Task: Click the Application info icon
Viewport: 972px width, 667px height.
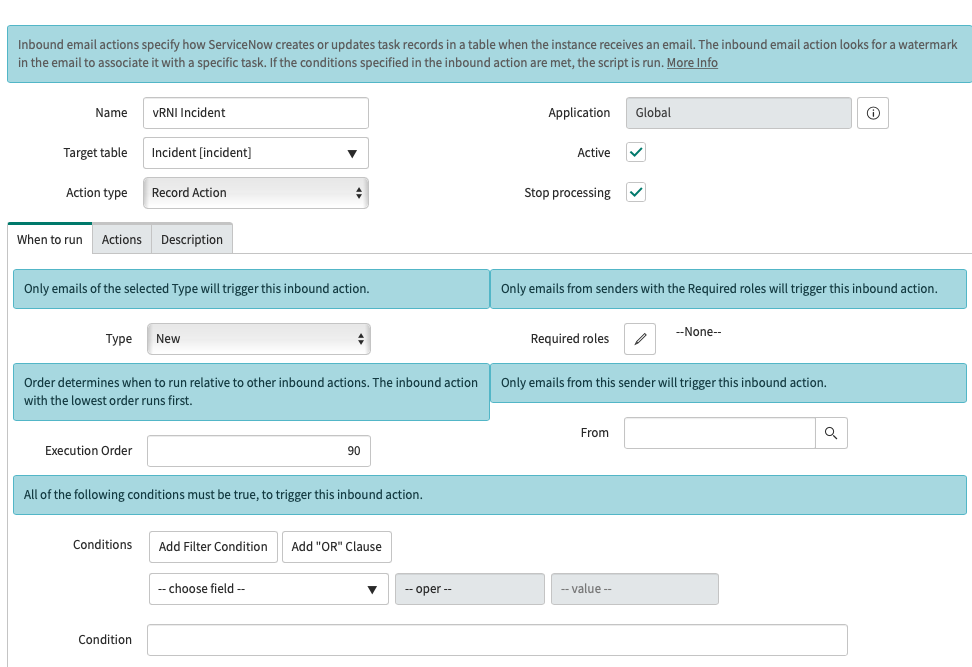Action: click(x=872, y=113)
